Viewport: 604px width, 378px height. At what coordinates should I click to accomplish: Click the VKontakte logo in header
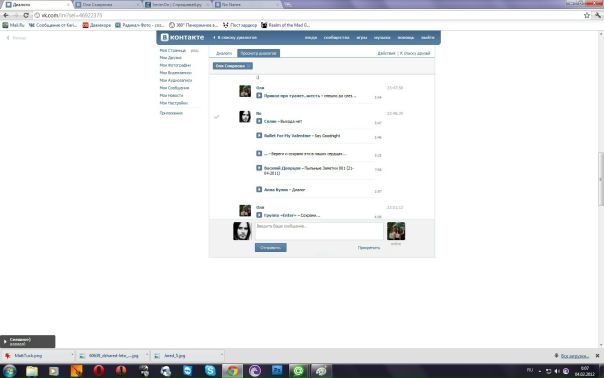tap(182, 37)
